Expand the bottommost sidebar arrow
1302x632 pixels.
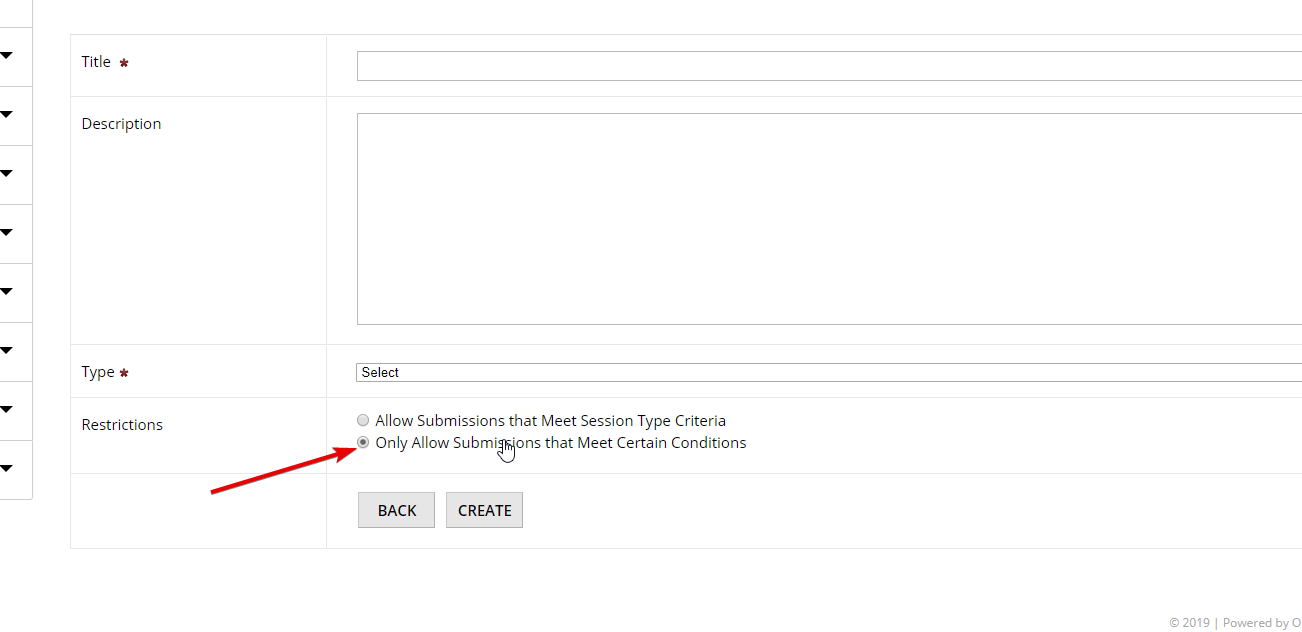(6, 469)
